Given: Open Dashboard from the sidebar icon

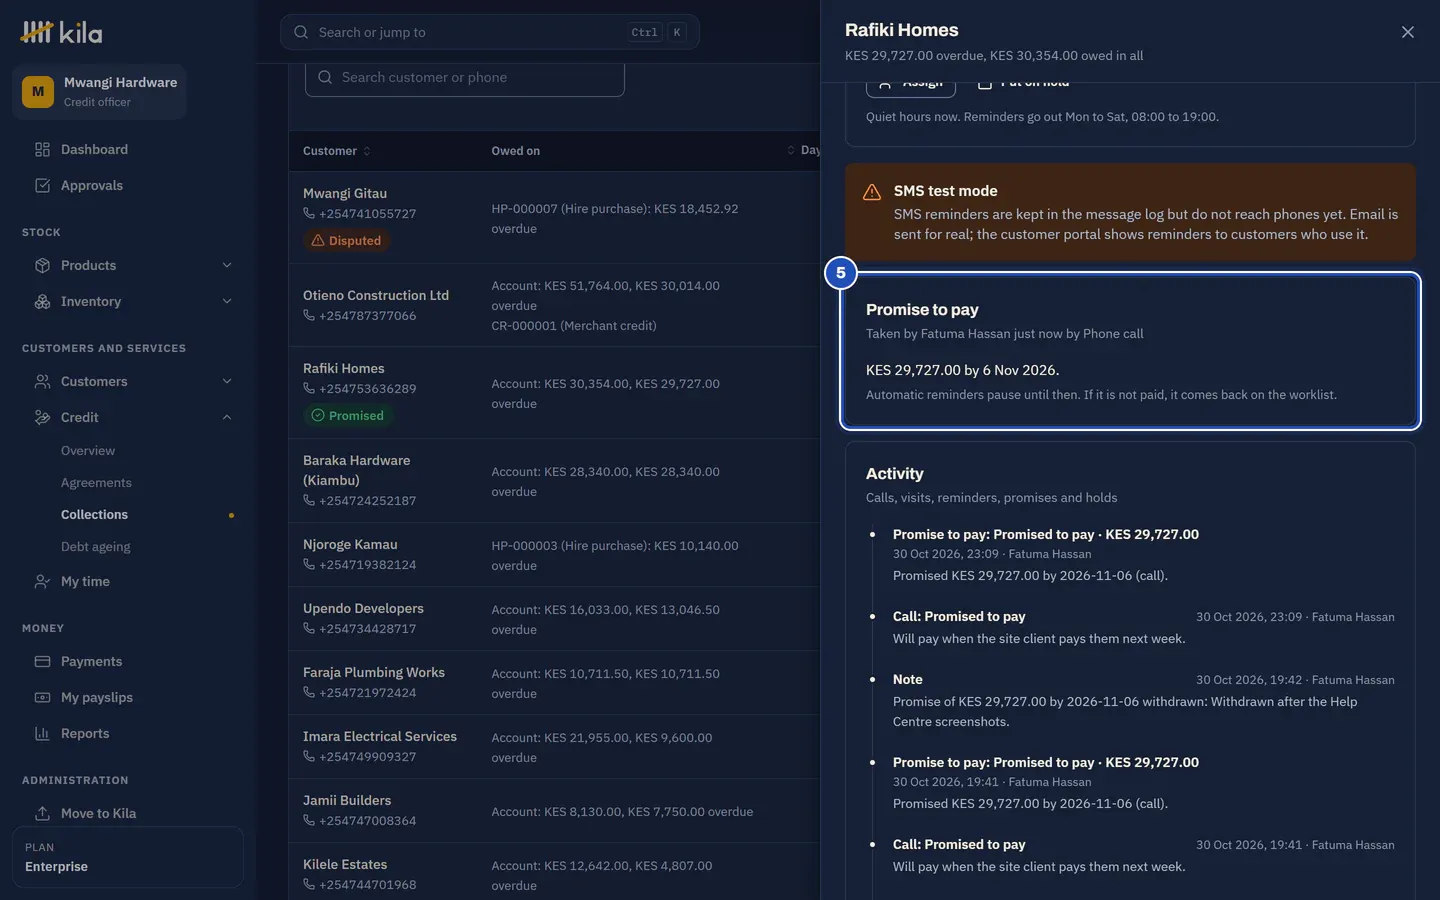Looking at the screenshot, I should [x=42, y=149].
